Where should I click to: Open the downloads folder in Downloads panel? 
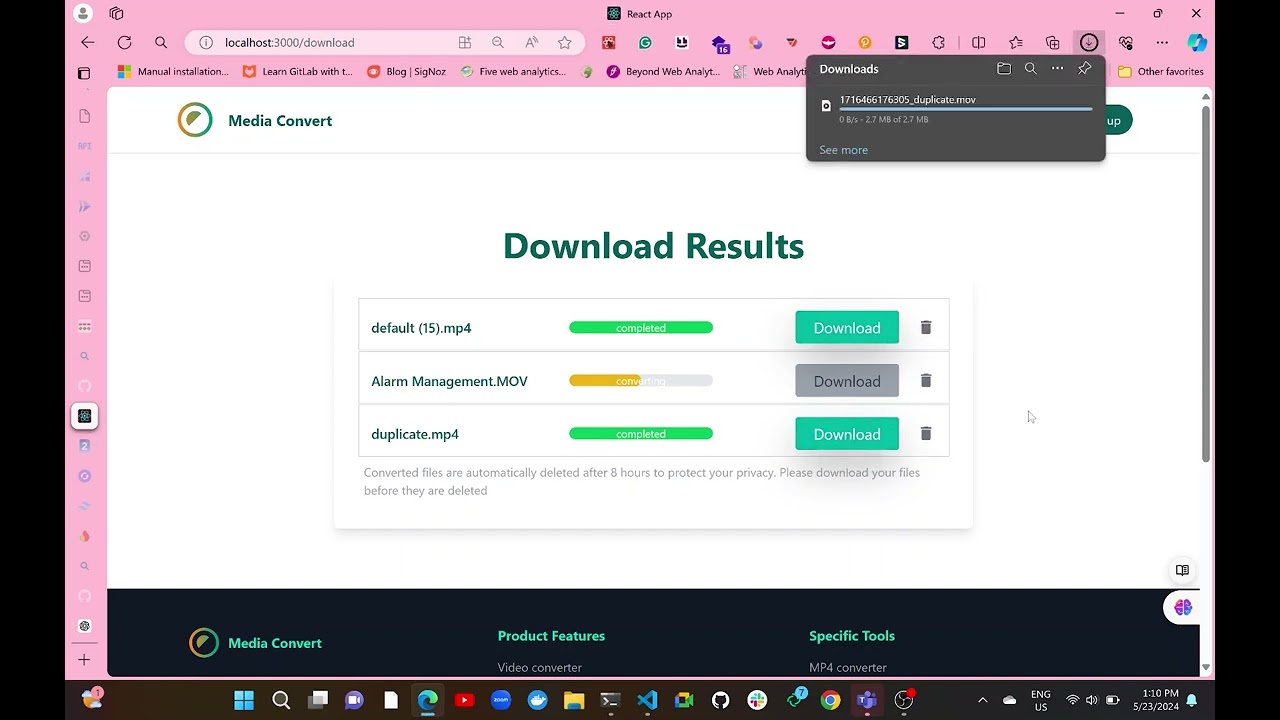click(1004, 69)
